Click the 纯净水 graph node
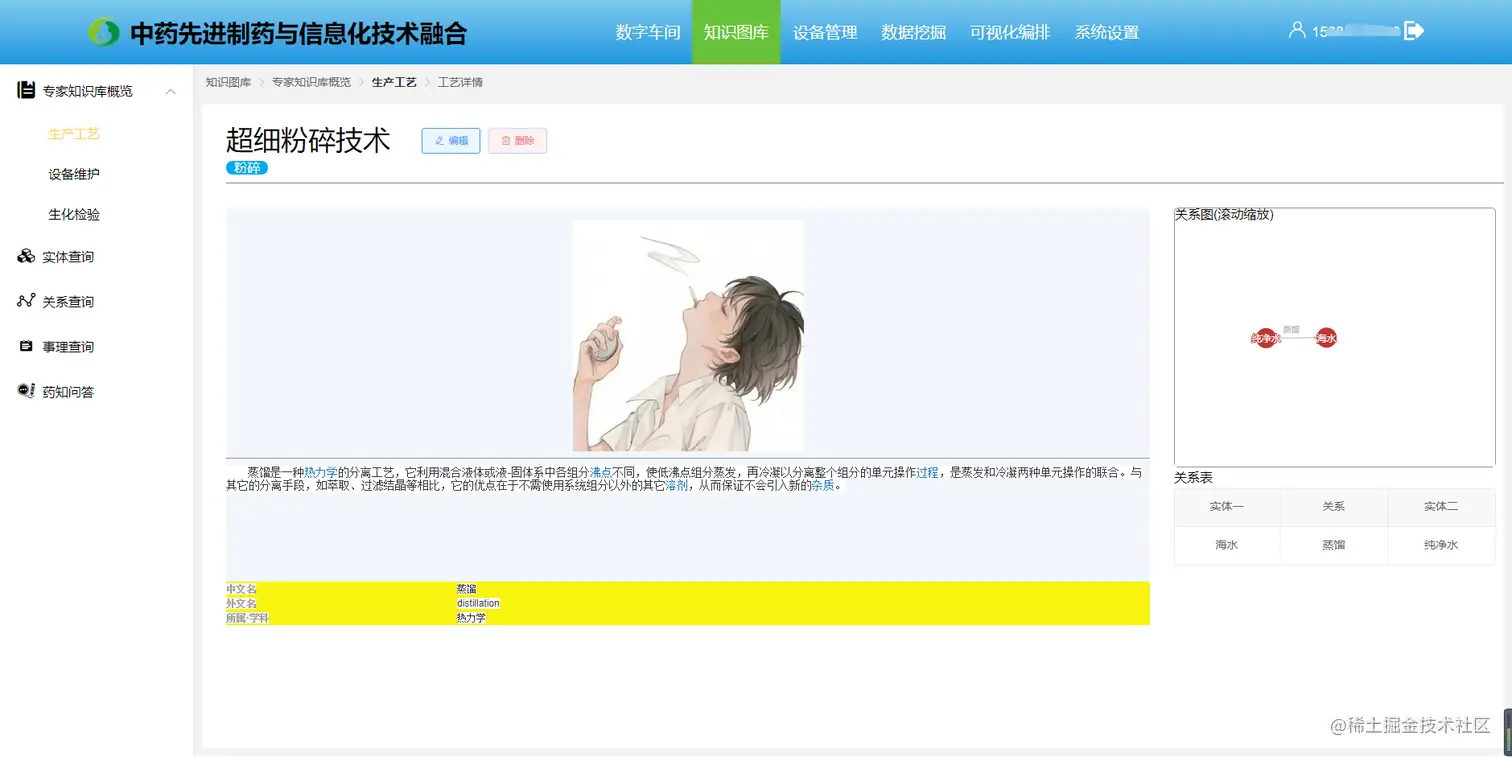This screenshot has width=1512, height=757. (1266, 338)
